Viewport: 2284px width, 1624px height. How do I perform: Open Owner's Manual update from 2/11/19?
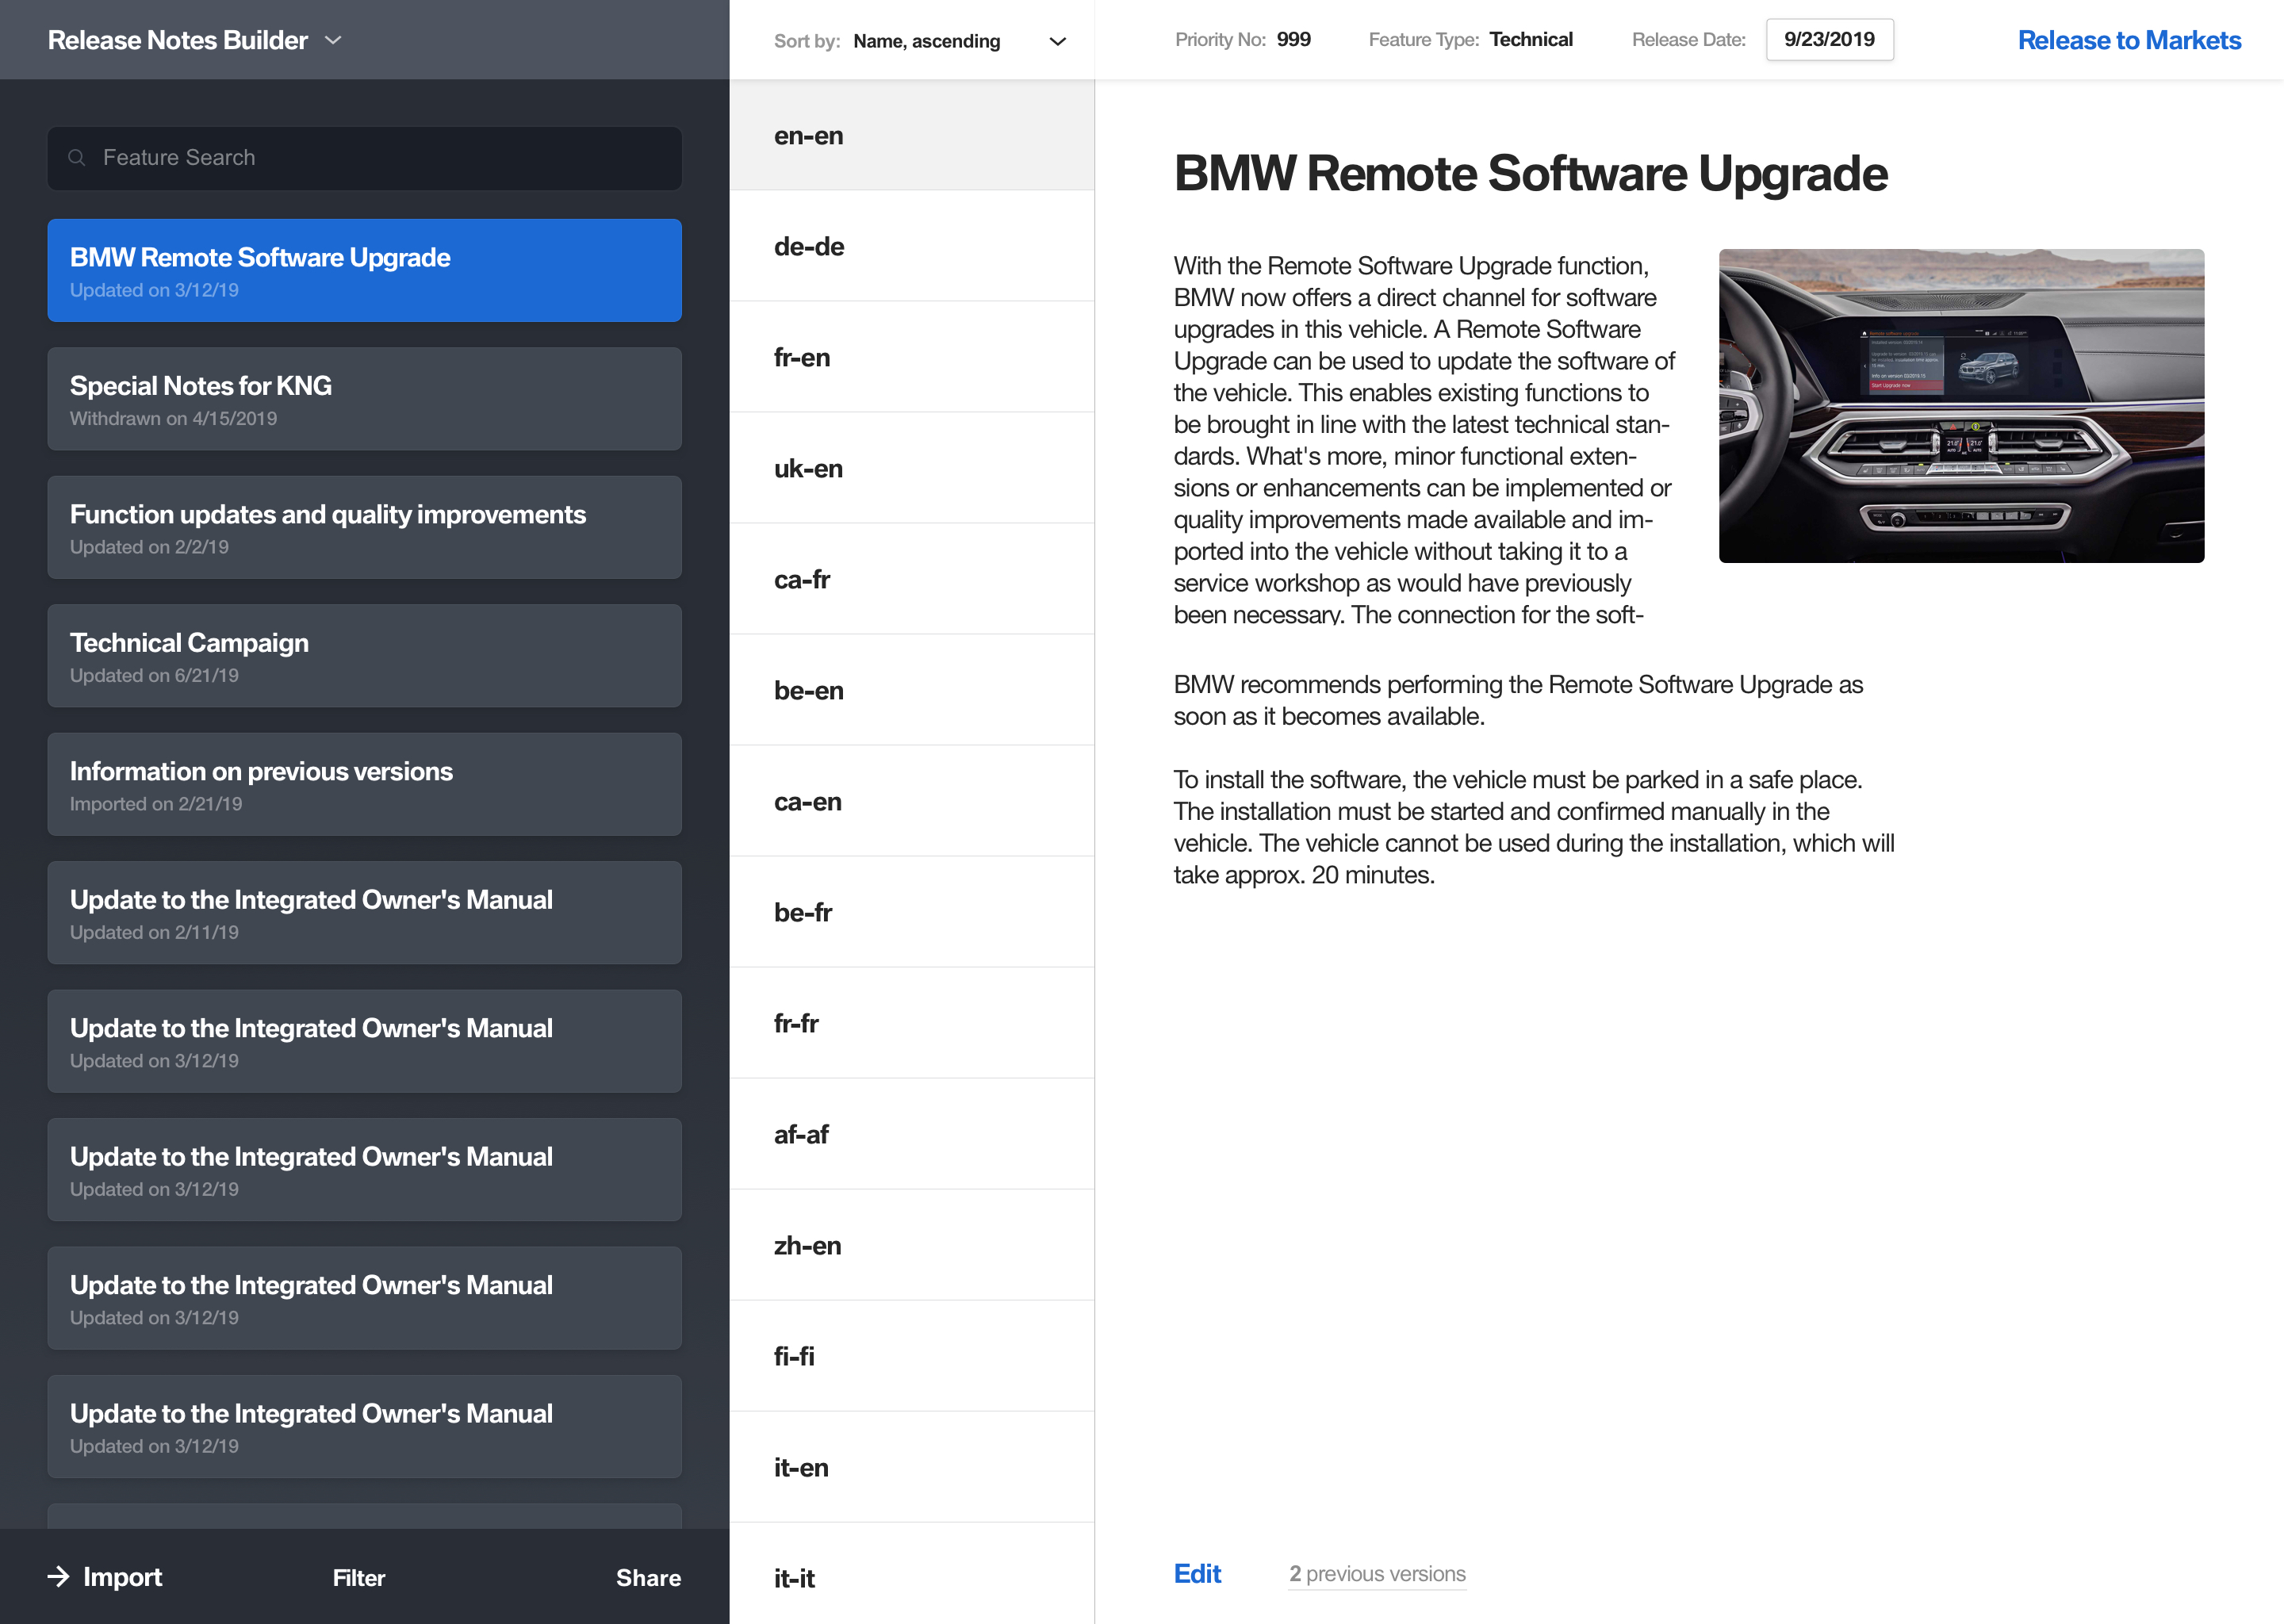point(365,913)
